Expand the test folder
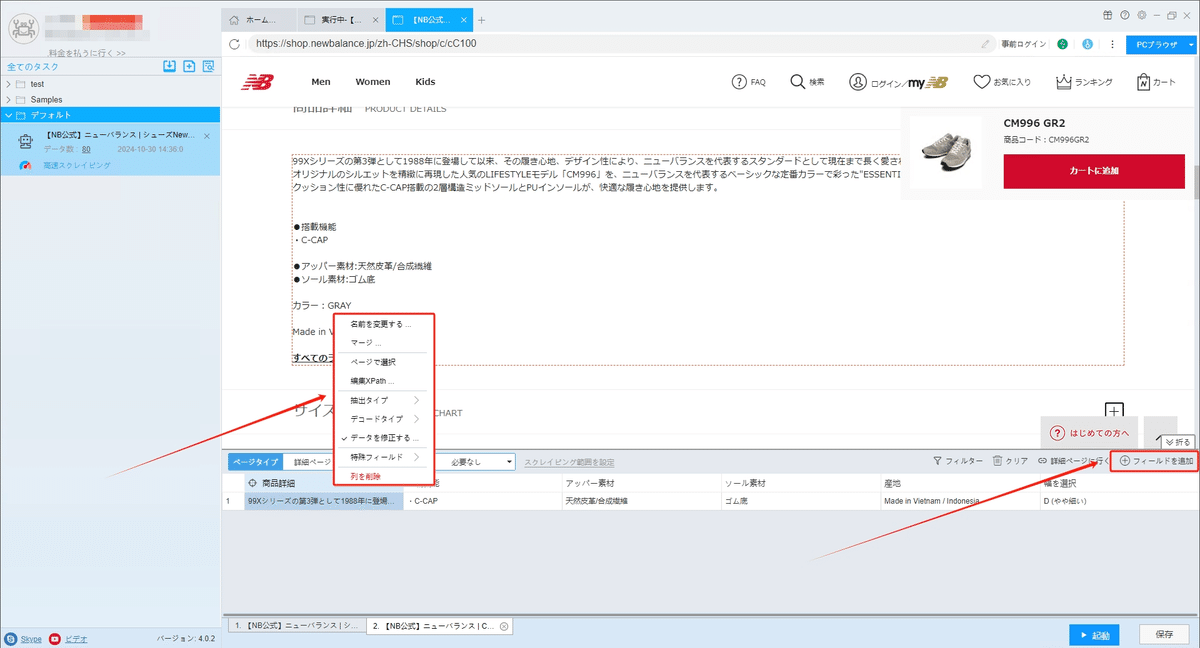This screenshot has height=648, width=1200. [8, 84]
